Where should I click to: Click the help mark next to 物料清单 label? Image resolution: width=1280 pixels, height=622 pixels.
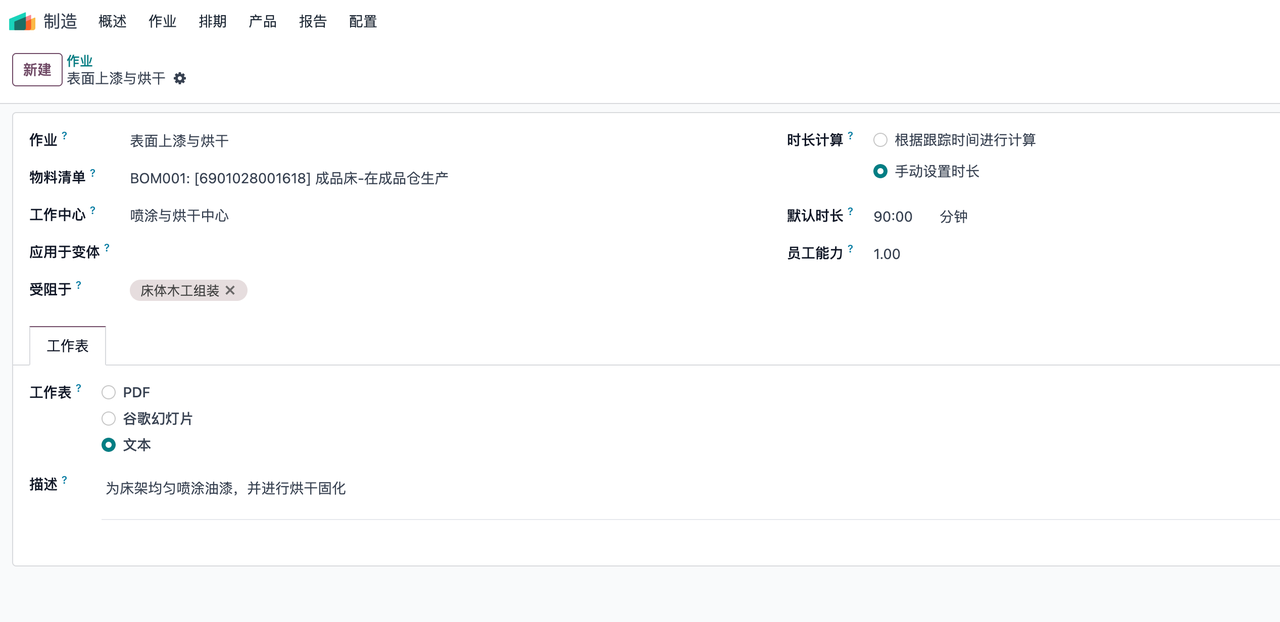93,173
